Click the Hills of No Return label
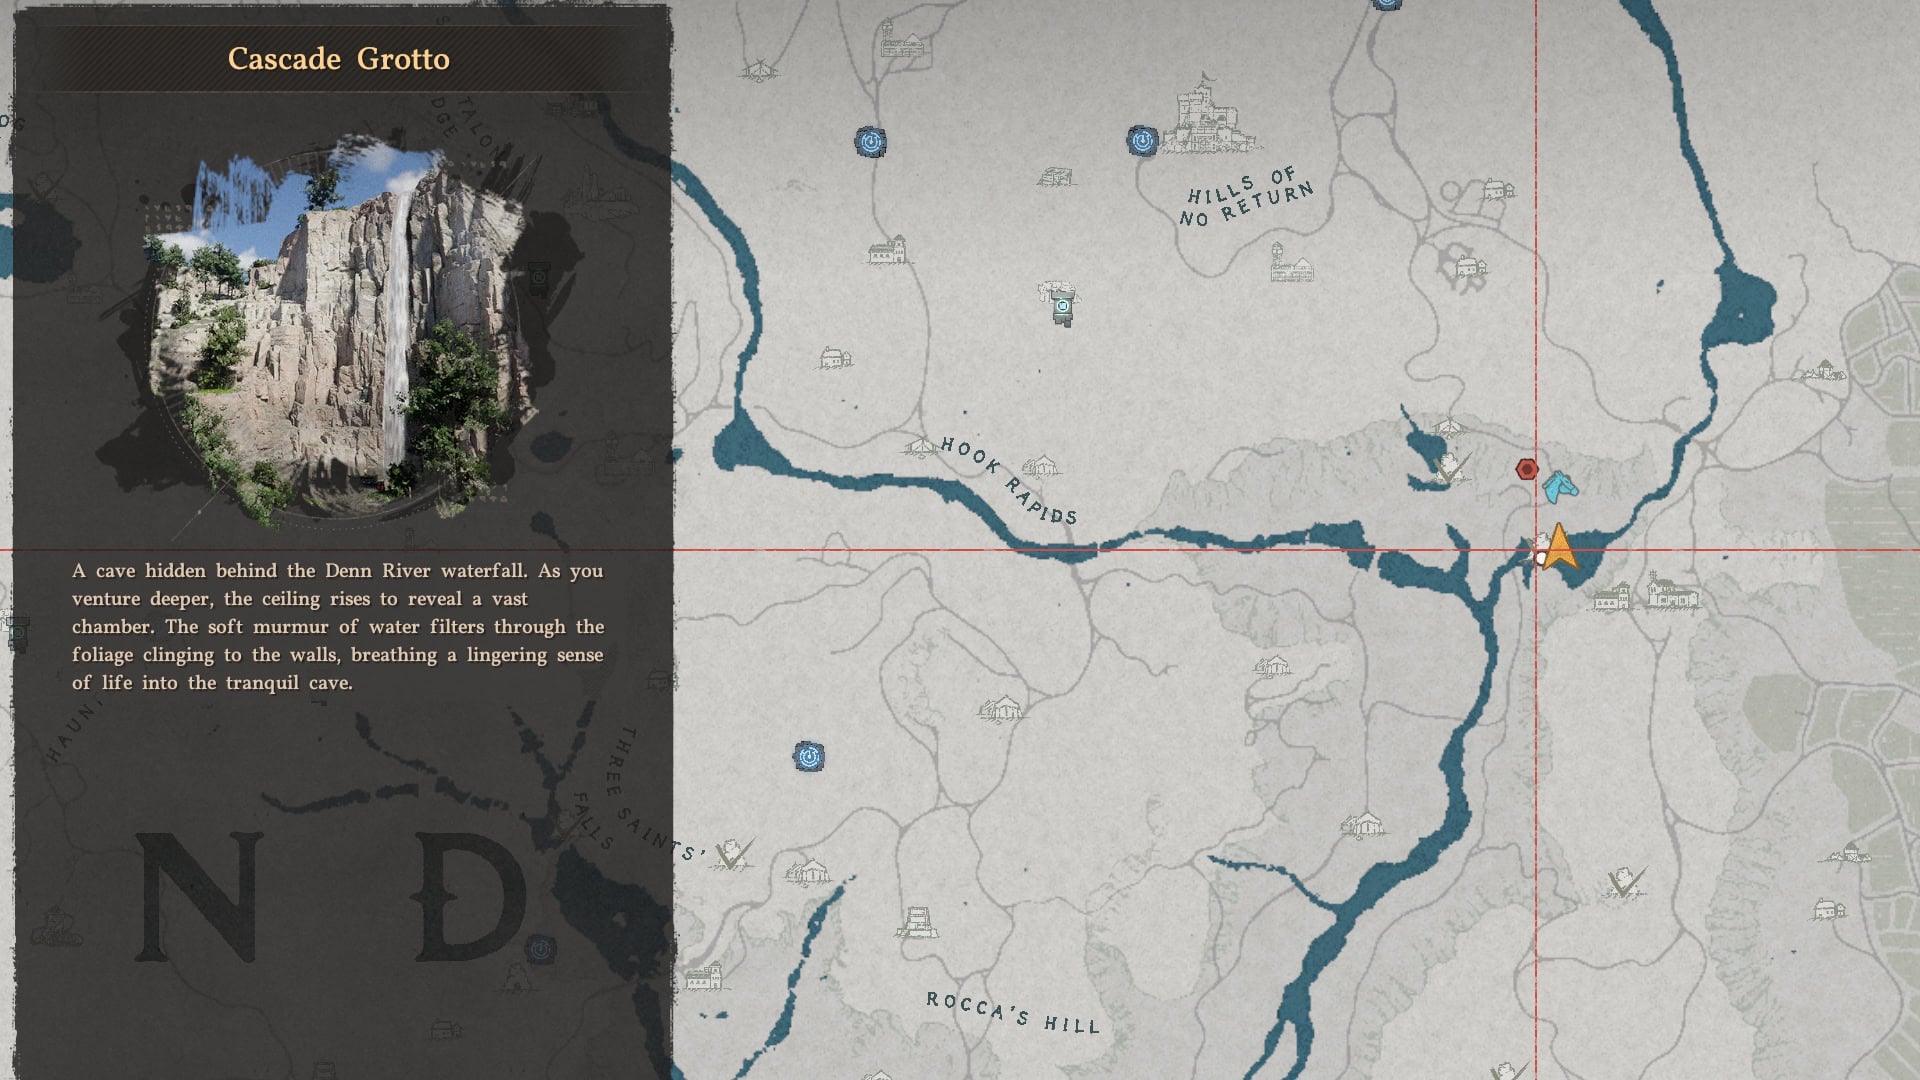This screenshot has height=1080, width=1920. (x=1246, y=197)
